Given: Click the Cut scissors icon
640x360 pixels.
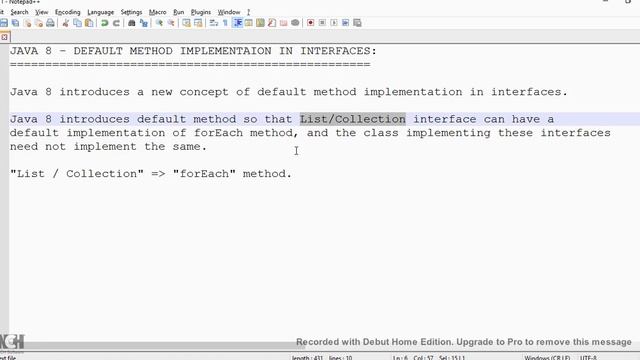Looking at the screenshot, I should point(66,23).
